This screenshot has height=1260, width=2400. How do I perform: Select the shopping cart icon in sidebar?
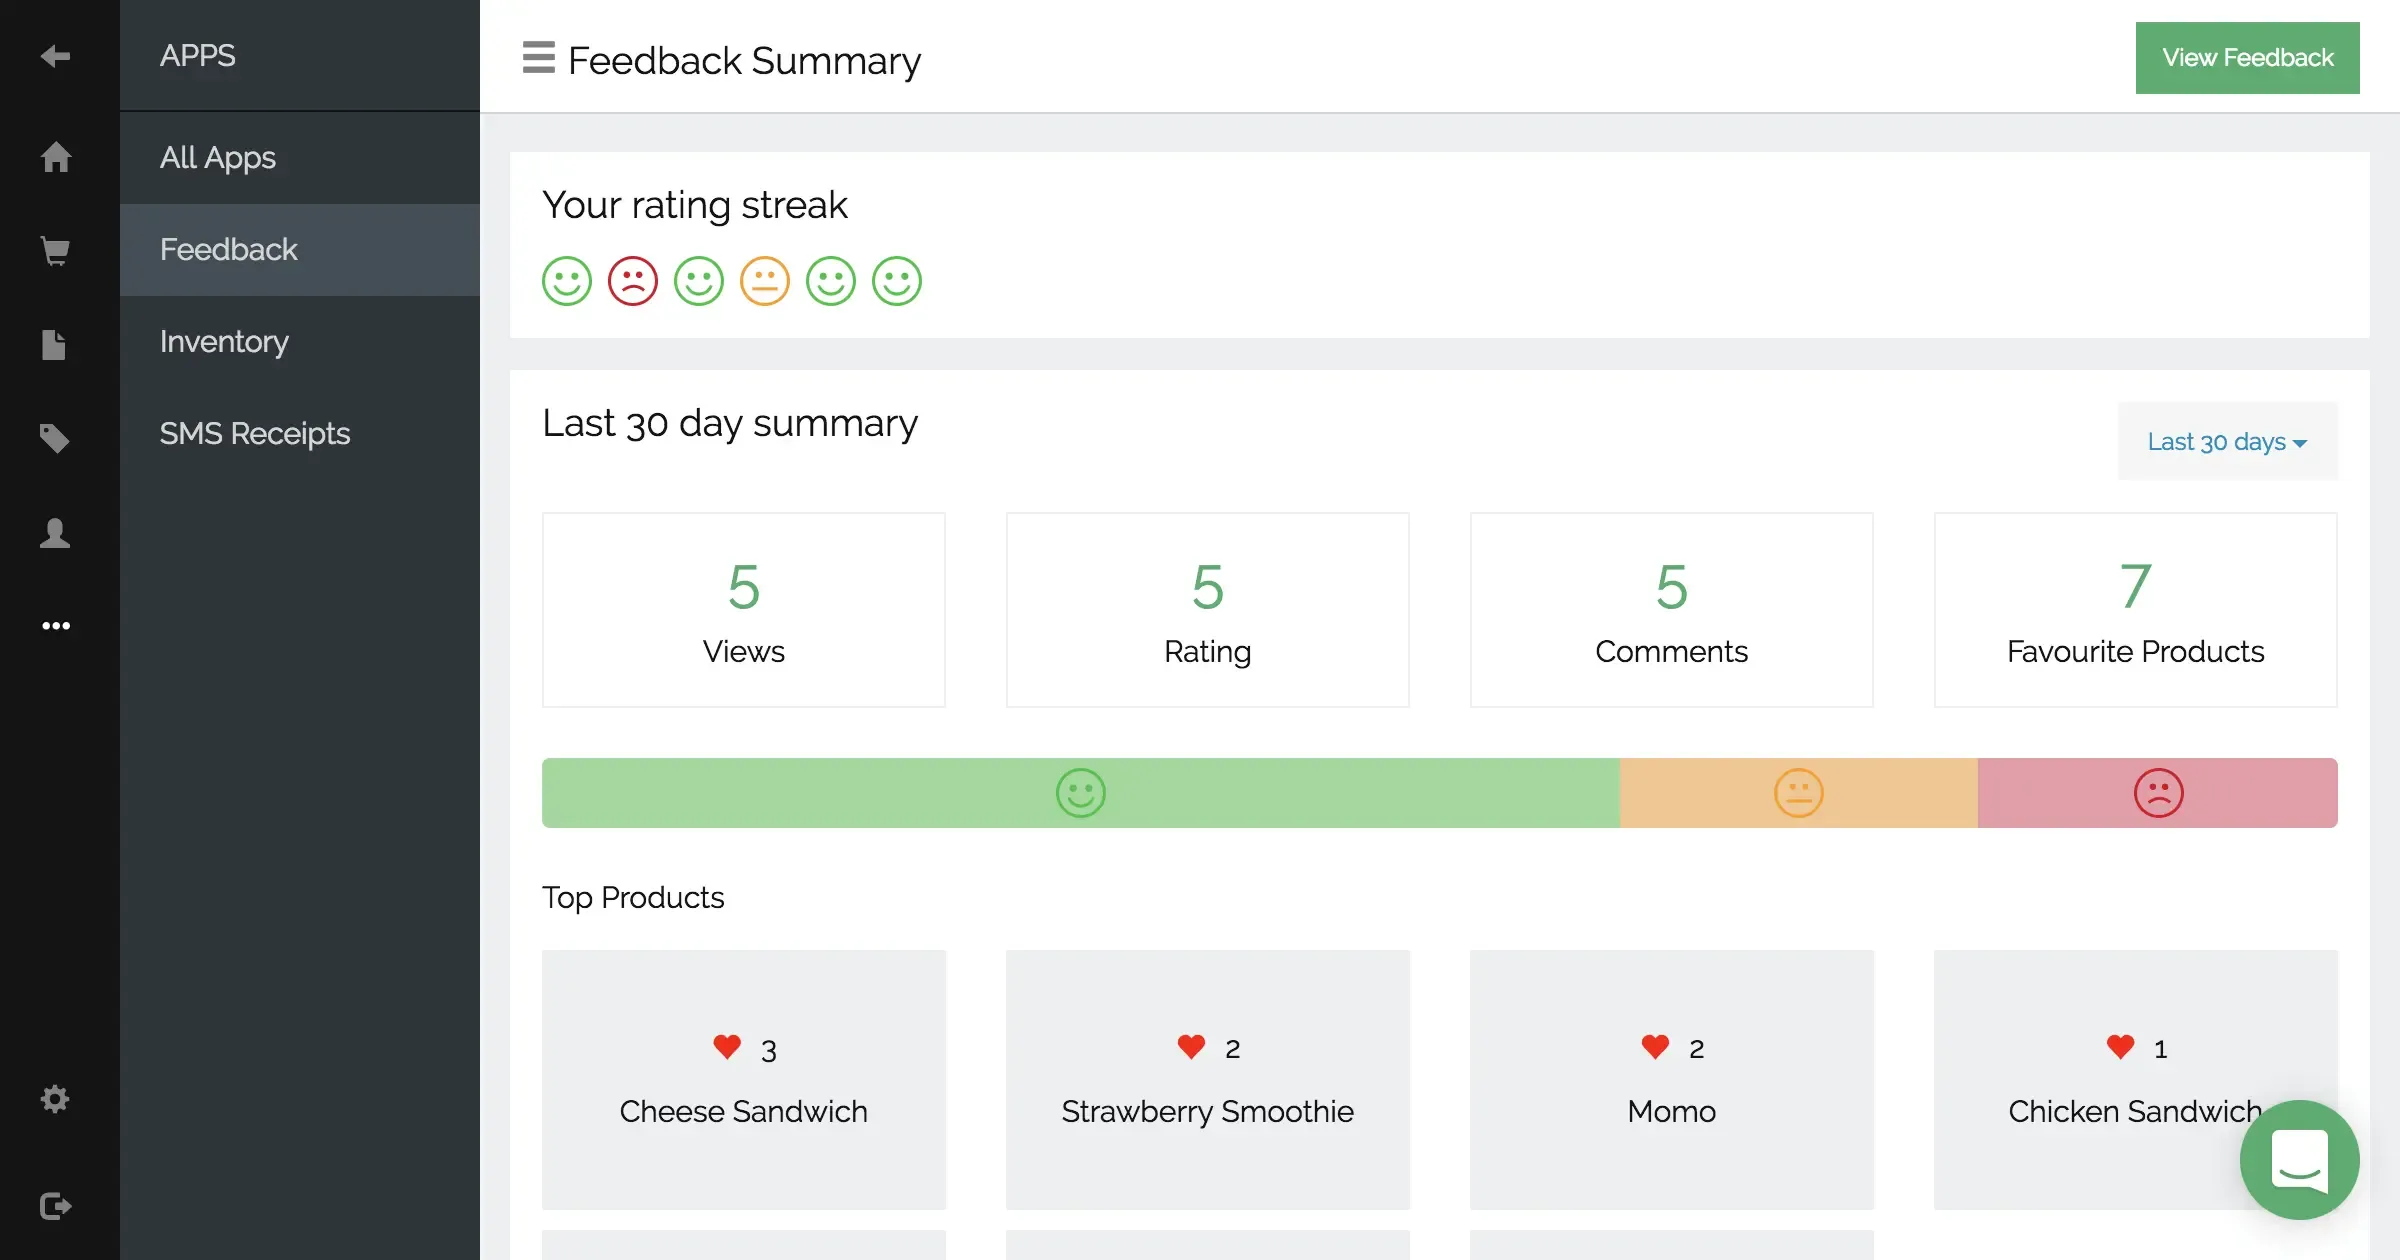[57, 250]
